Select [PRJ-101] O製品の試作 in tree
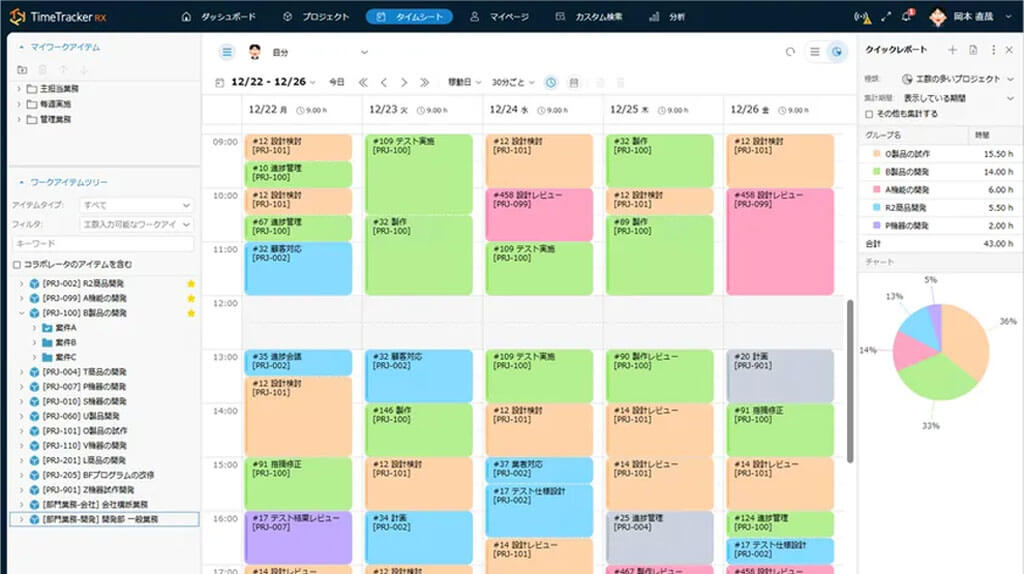This screenshot has width=1024, height=574. coord(85,431)
